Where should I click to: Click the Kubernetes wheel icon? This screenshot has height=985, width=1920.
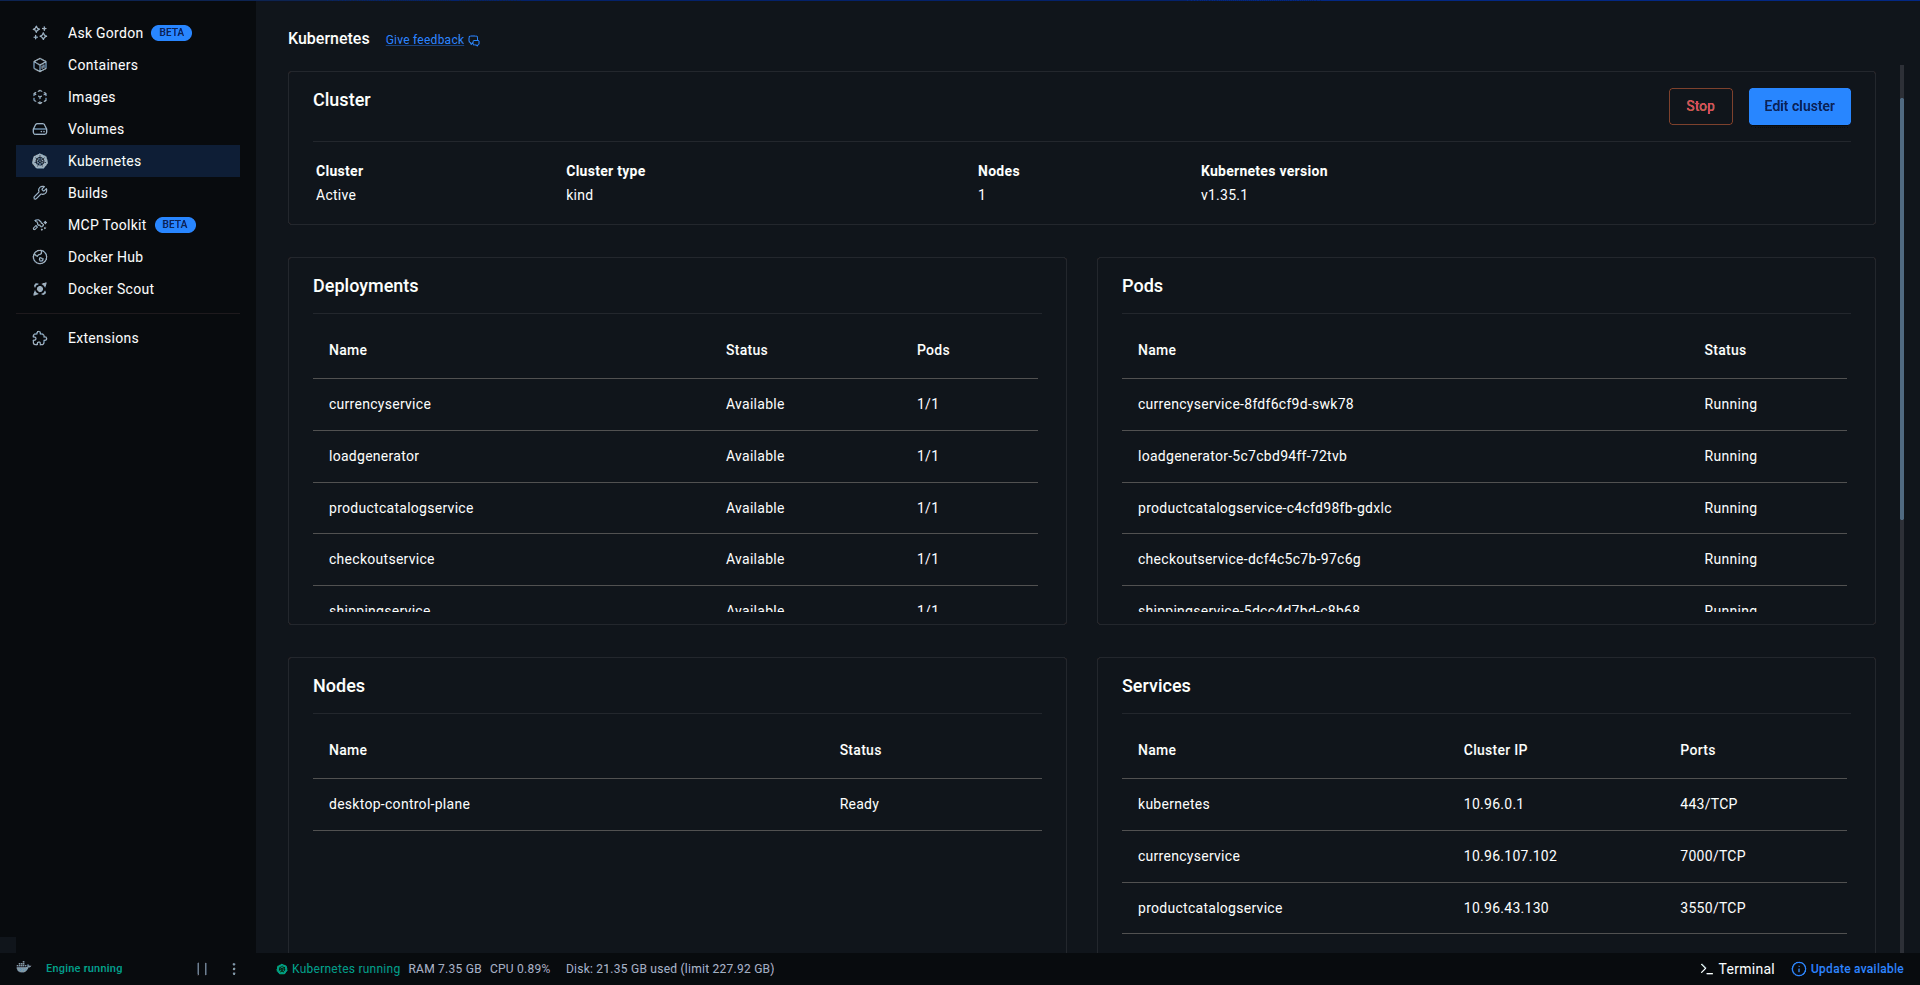coord(40,161)
